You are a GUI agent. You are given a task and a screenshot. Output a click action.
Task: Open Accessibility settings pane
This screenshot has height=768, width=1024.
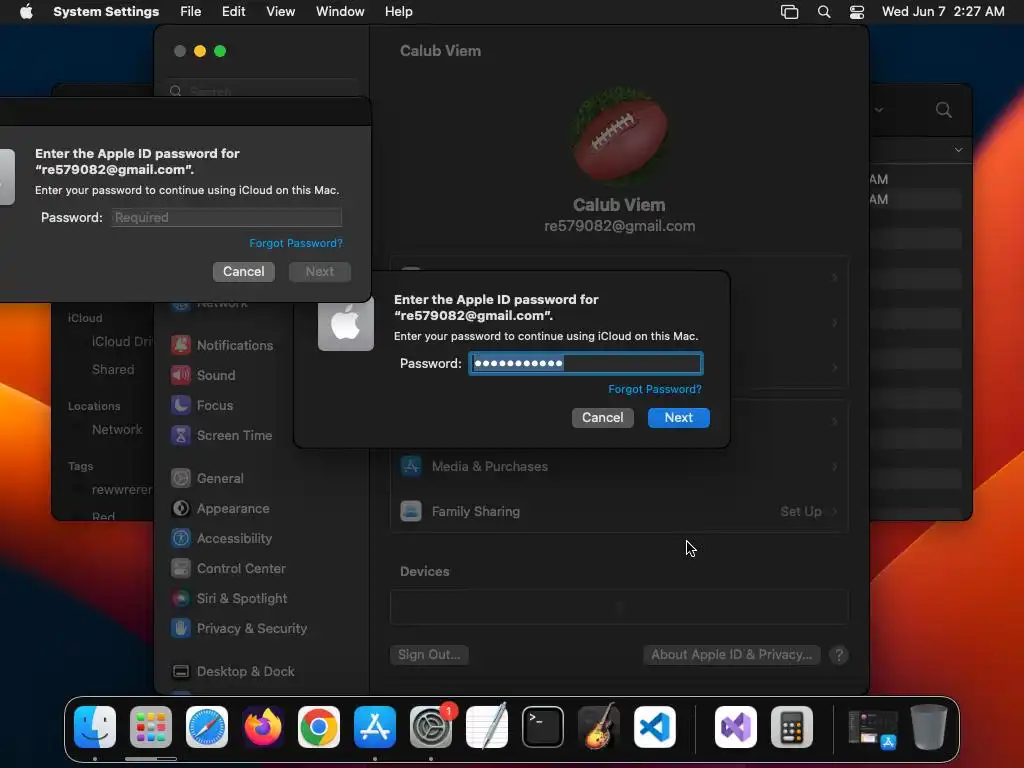(221, 538)
